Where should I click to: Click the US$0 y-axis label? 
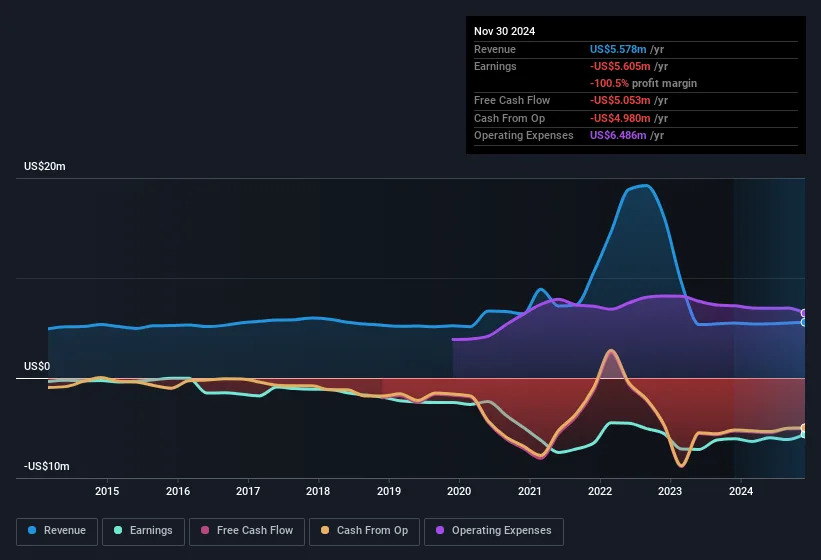pos(37,366)
